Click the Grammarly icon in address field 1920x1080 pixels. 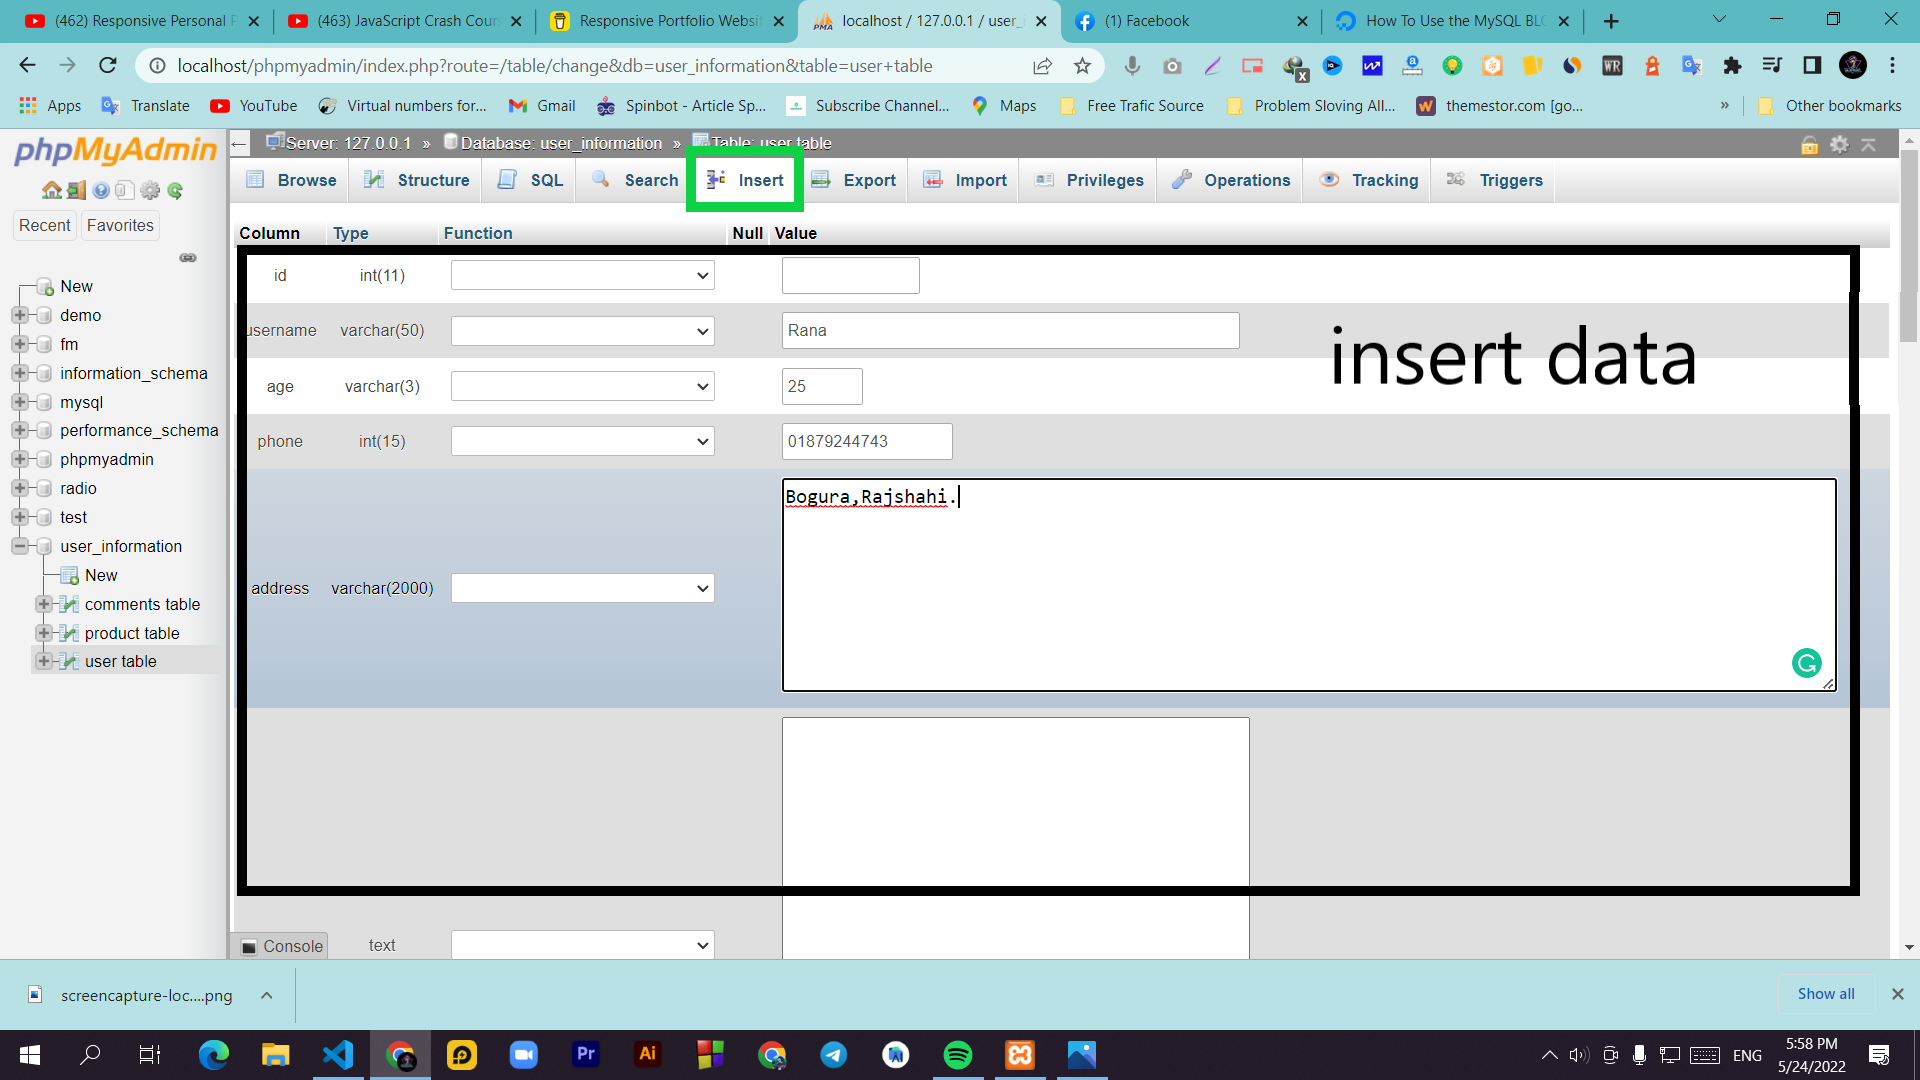click(x=1806, y=663)
